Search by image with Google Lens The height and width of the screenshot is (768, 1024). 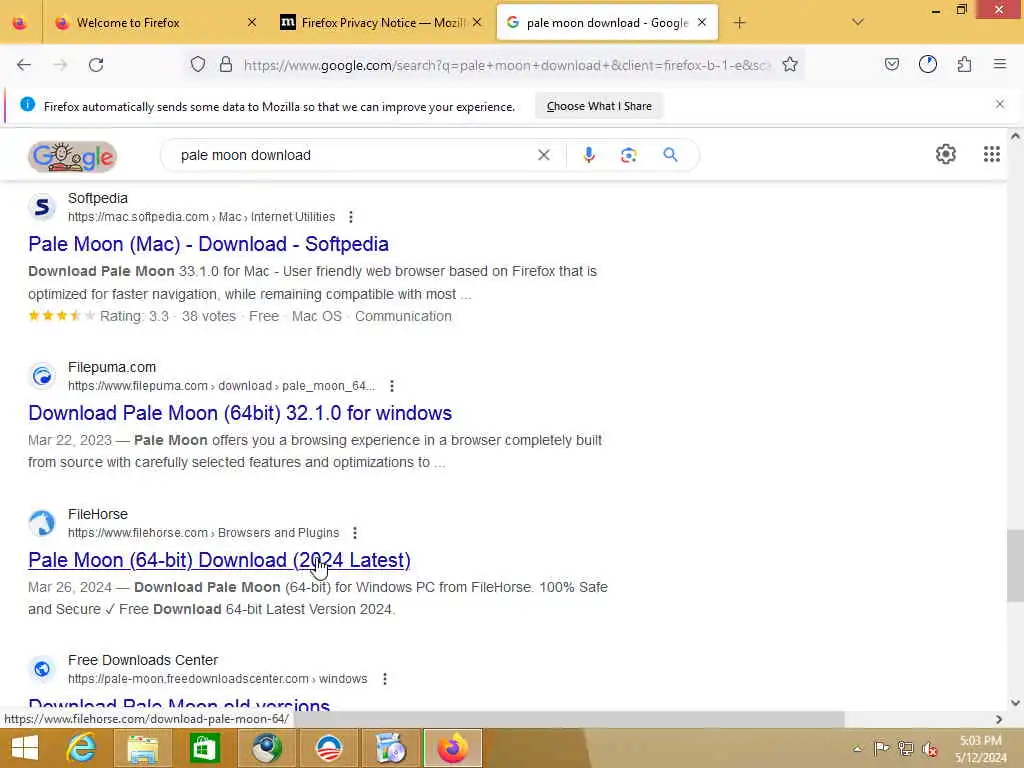coord(628,155)
